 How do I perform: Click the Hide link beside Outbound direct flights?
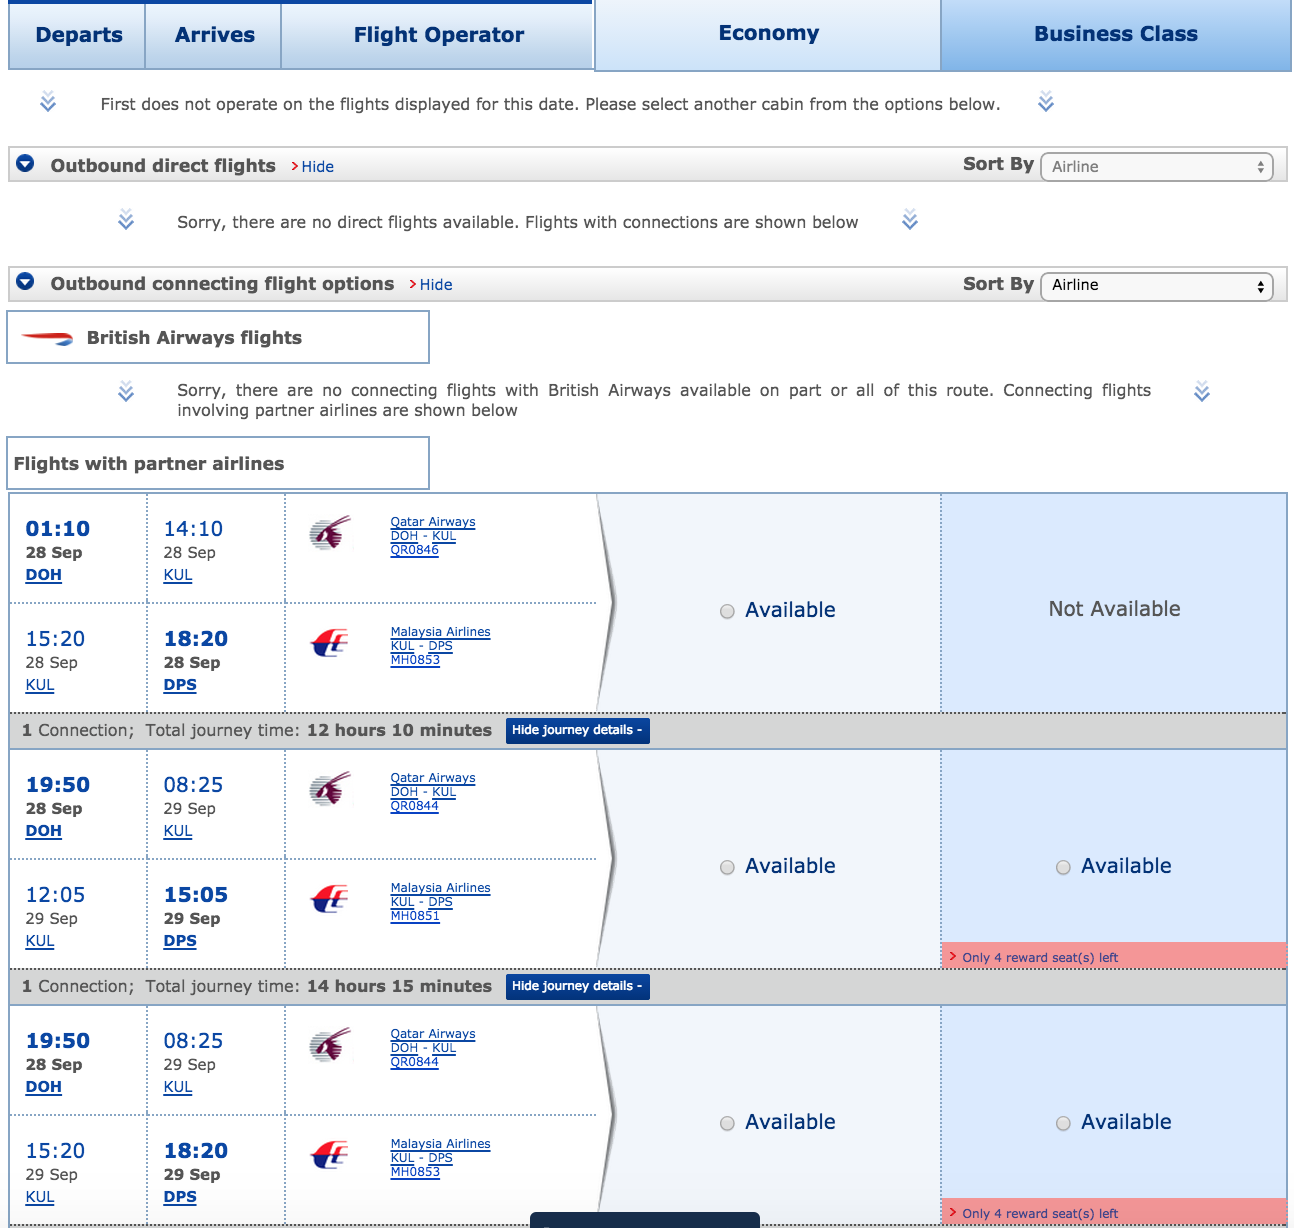[319, 166]
